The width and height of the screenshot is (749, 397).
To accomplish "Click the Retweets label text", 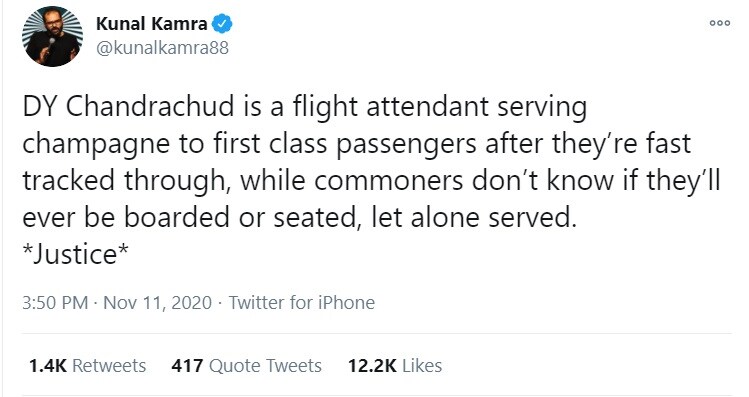I will pyautogui.click(x=109, y=365).
